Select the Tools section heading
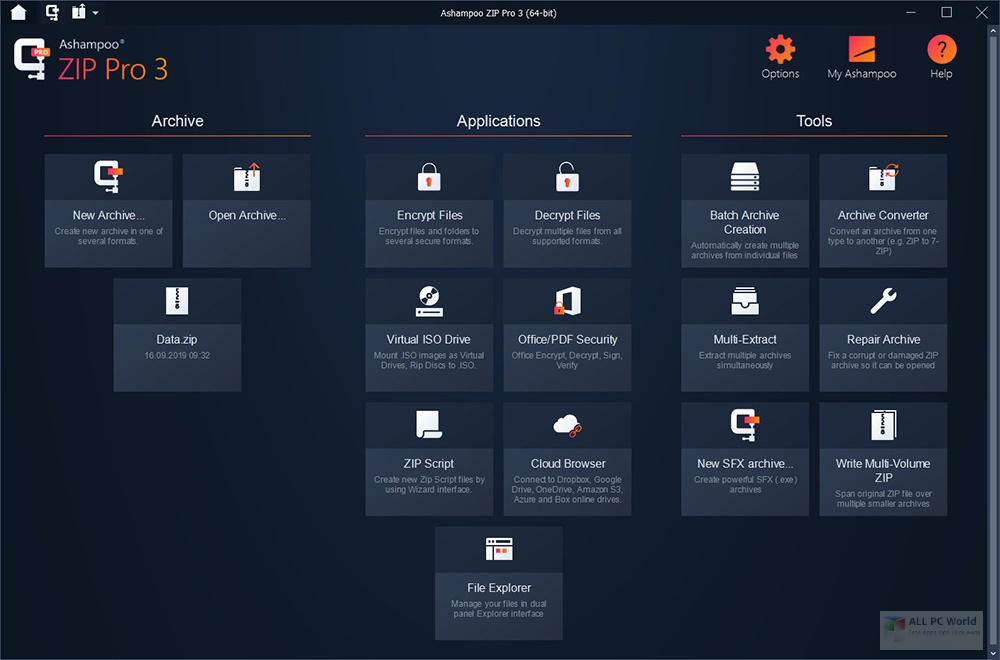 814,121
